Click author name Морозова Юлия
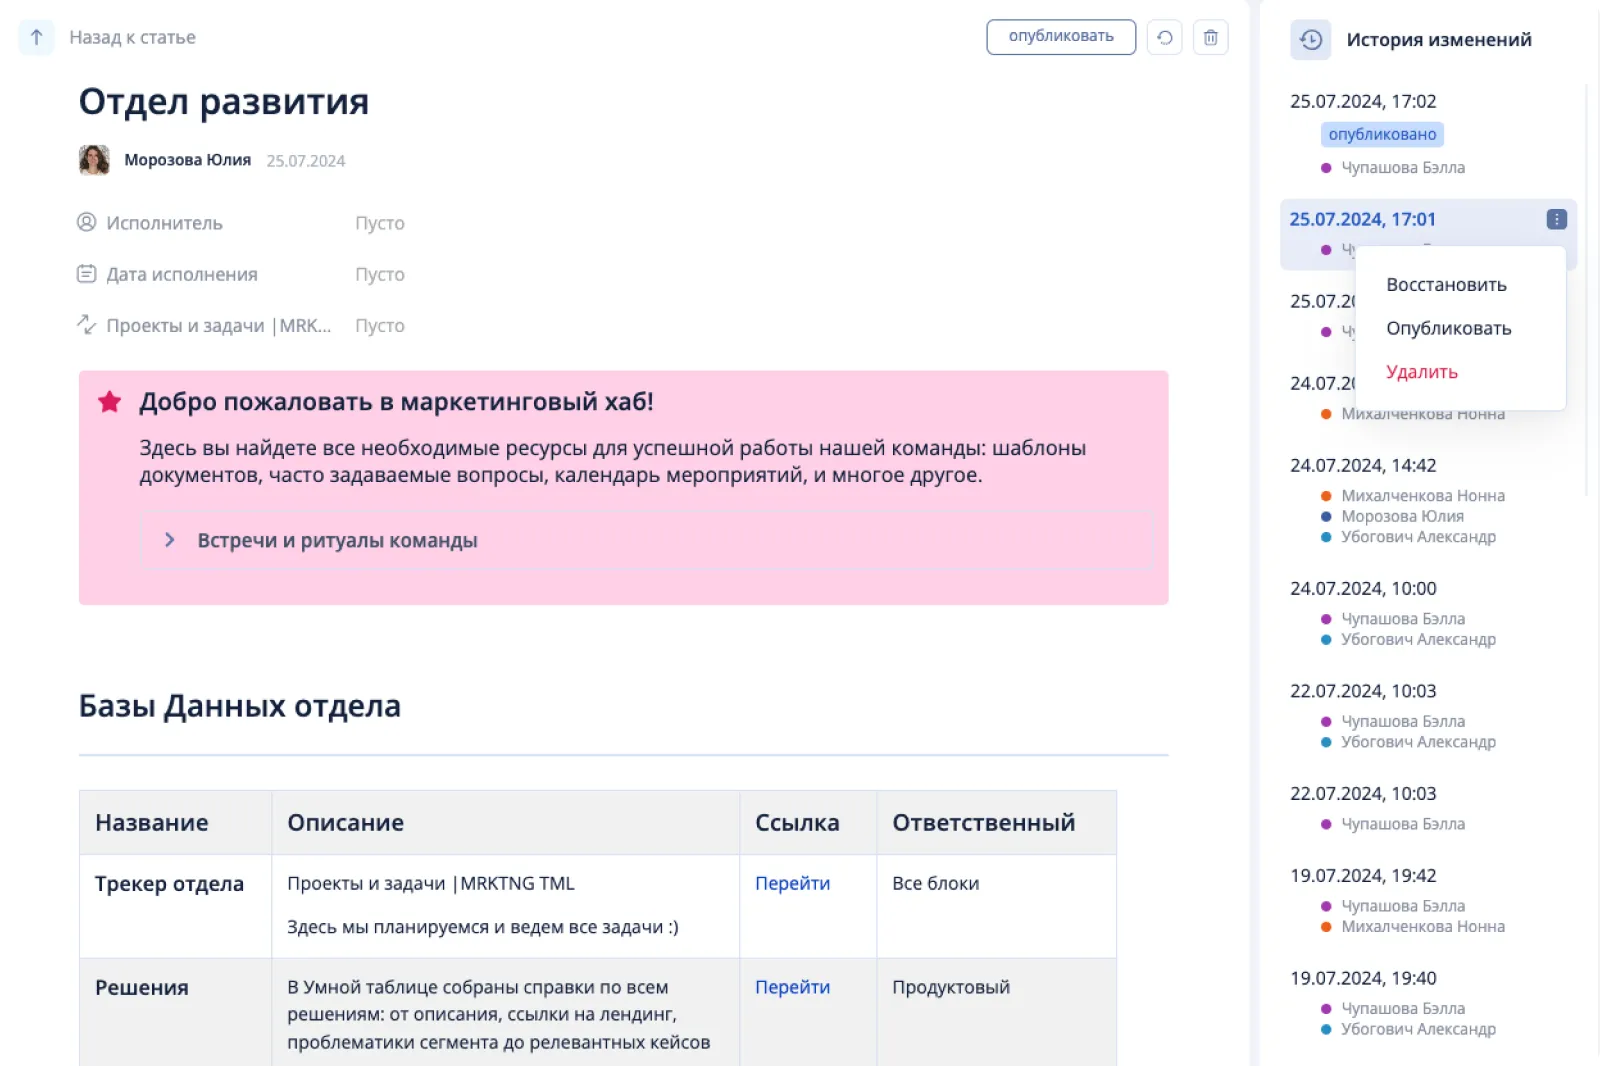The height and width of the screenshot is (1066, 1600). click(187, 160)
